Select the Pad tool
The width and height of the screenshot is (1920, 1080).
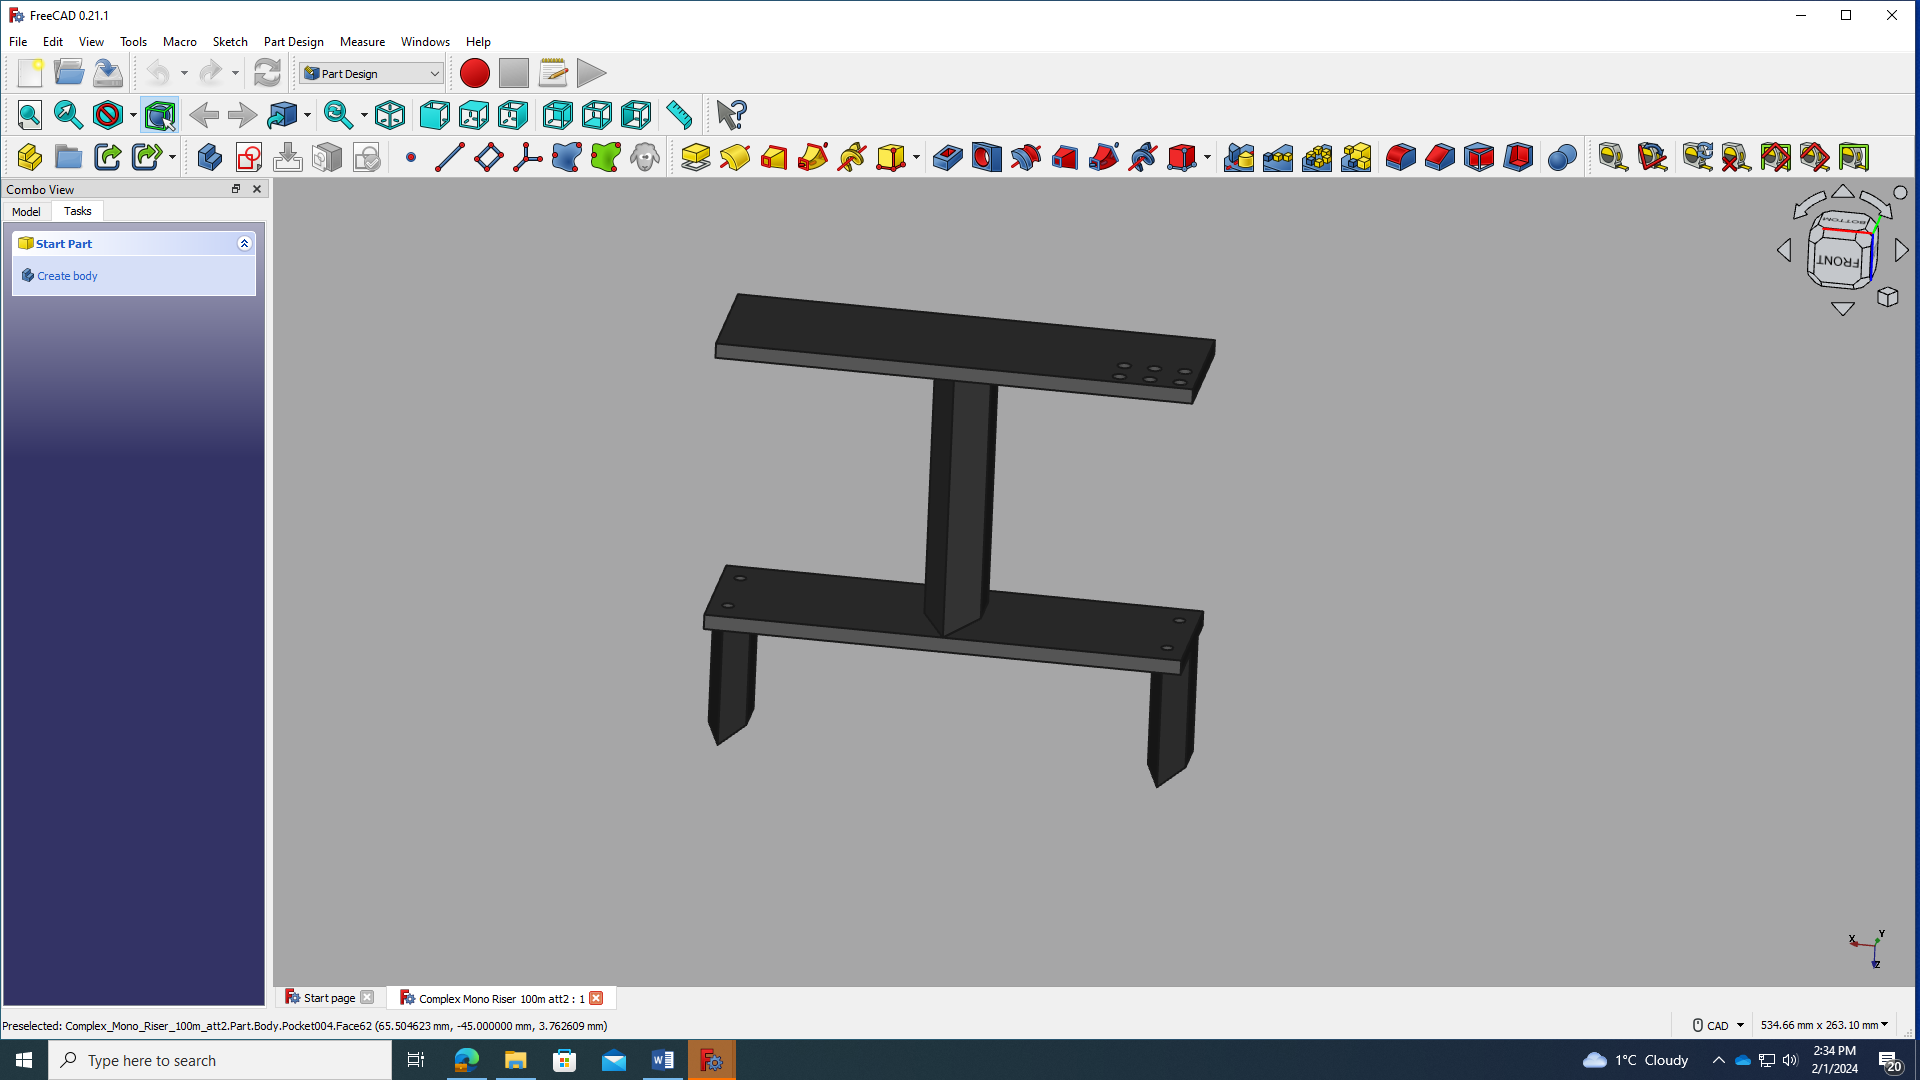pyautogui.click(x=696, y=157)
